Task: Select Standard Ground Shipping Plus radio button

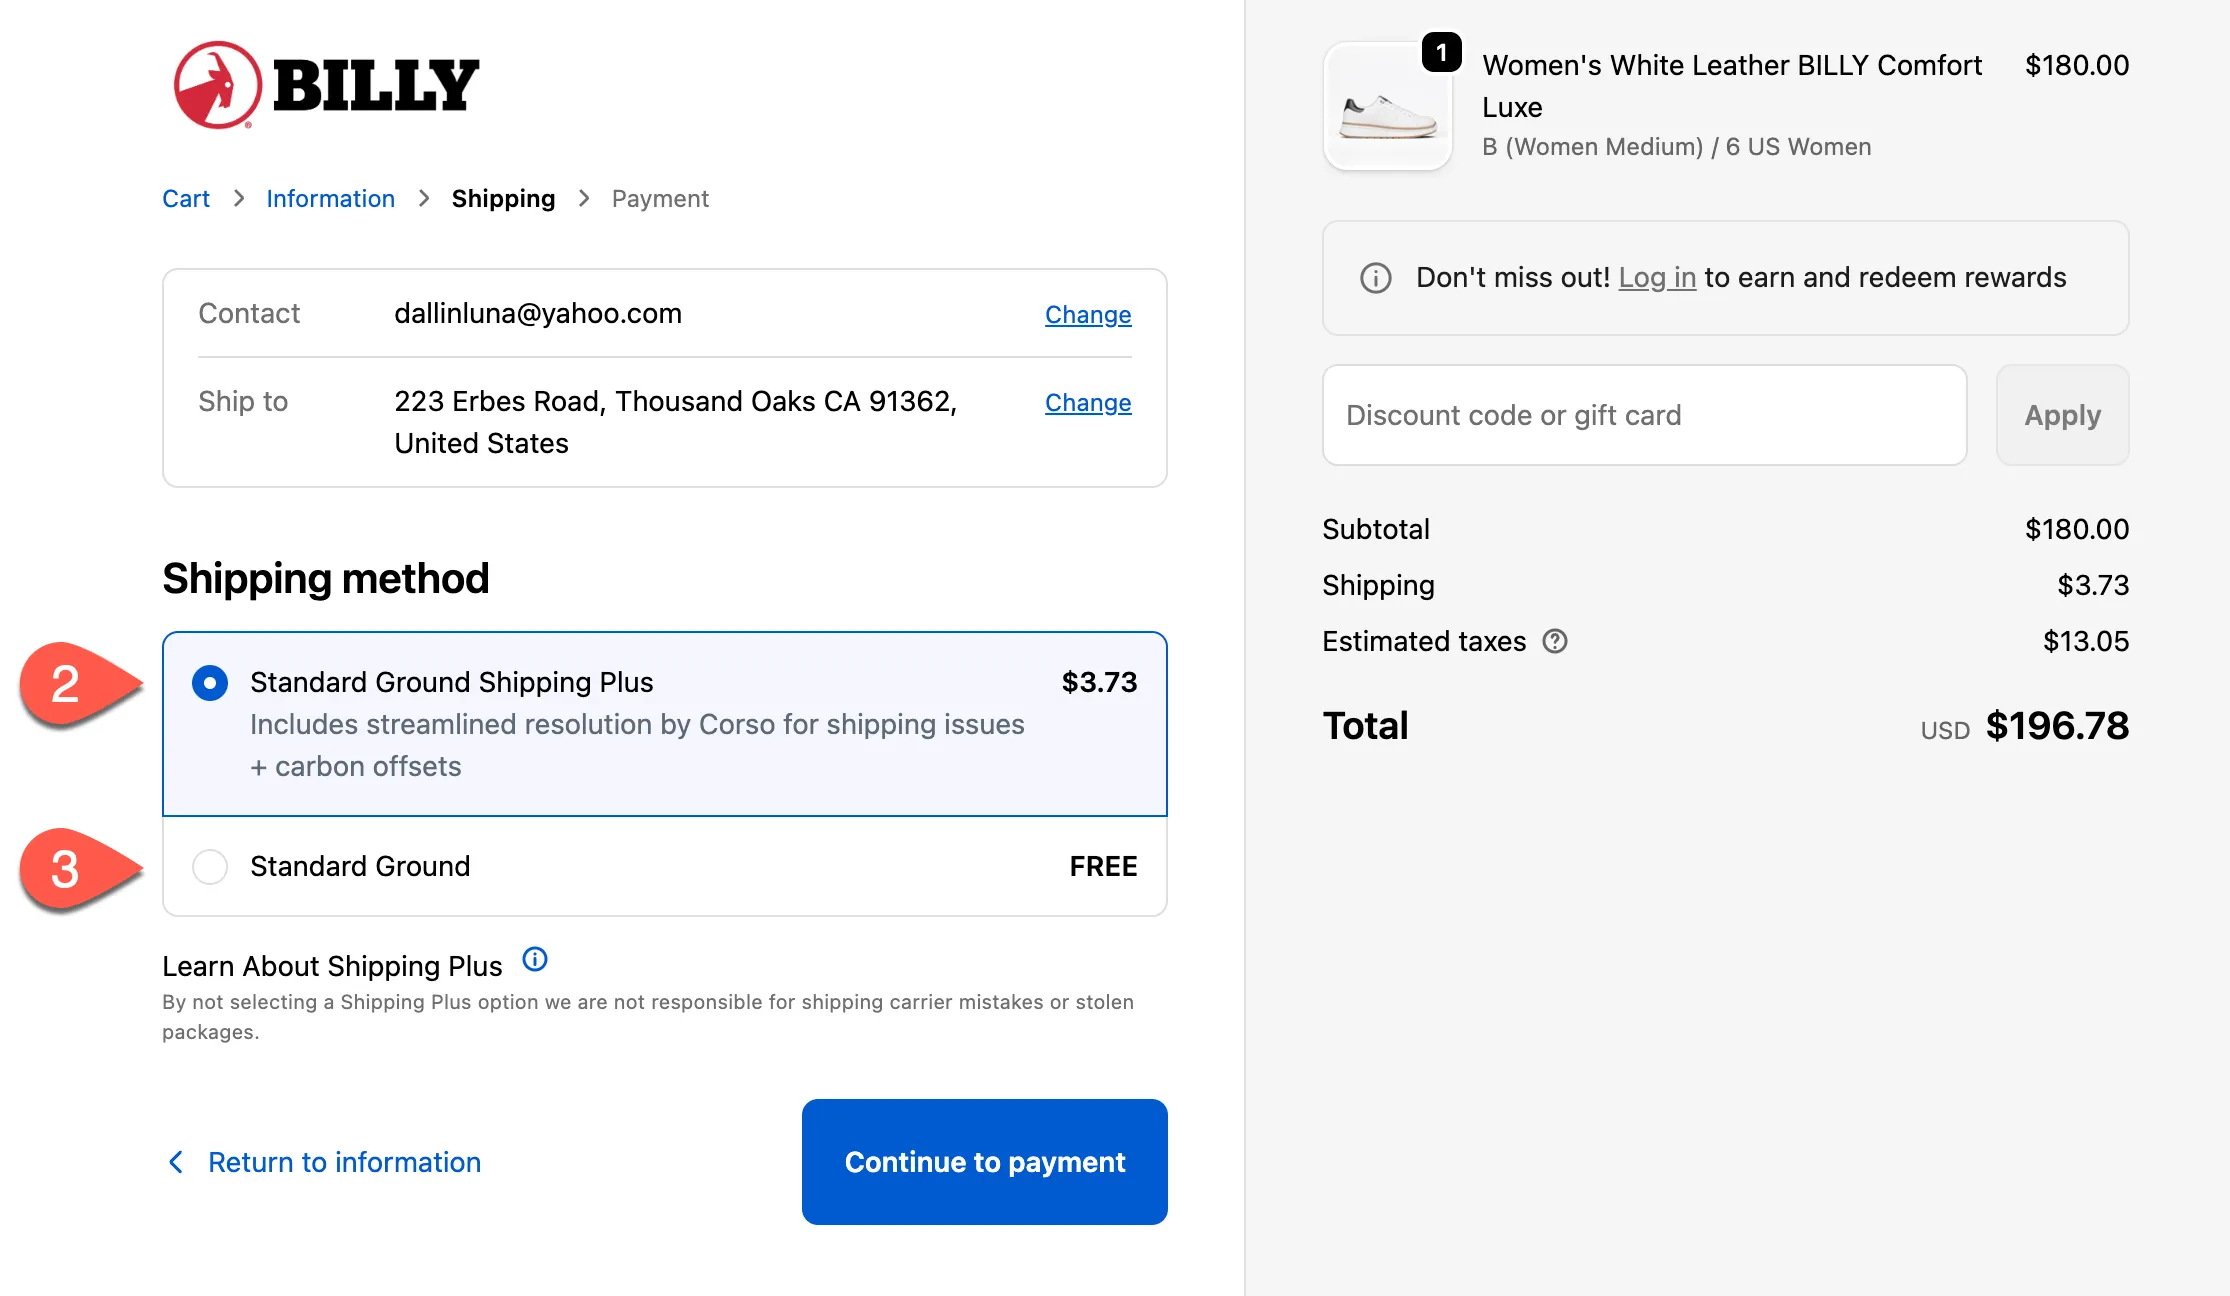Action: pyautogui.click(x=210, y=683)
